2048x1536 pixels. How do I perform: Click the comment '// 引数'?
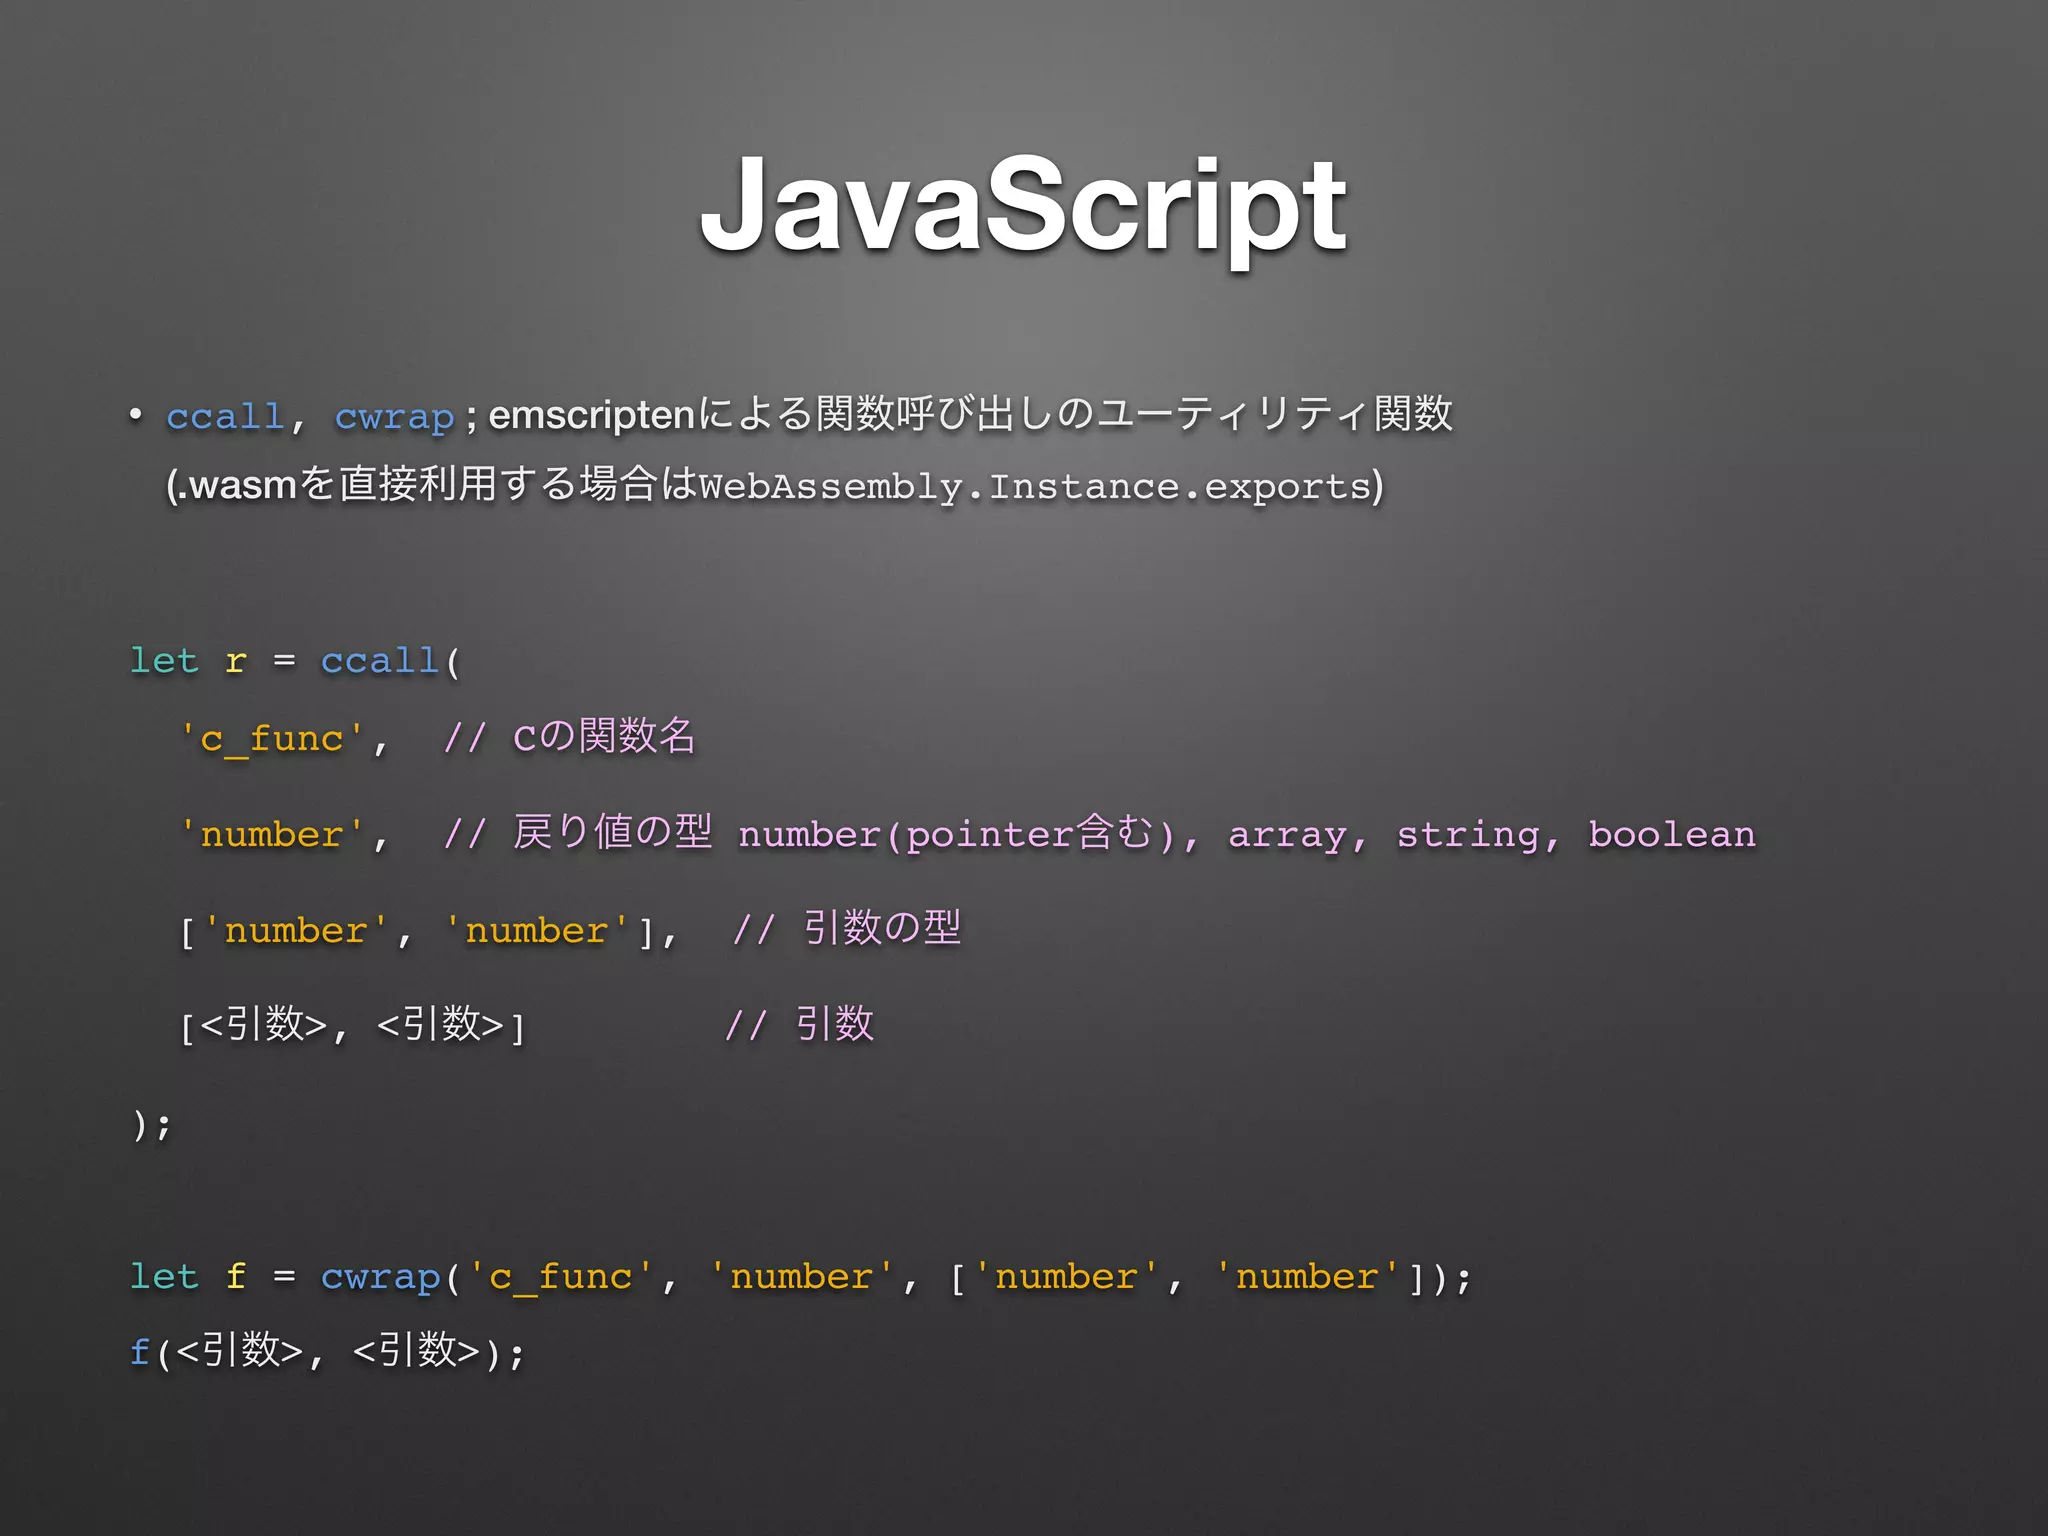click(799, 1025)
